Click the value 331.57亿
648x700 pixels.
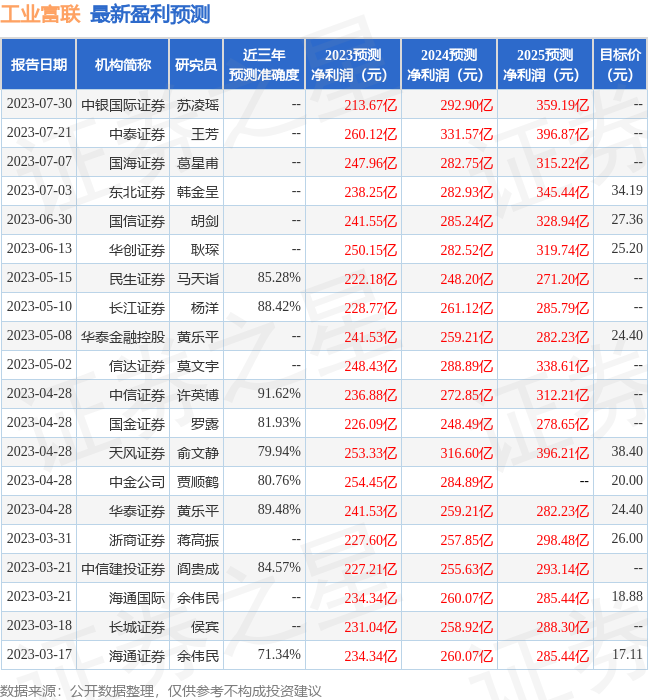466,134
